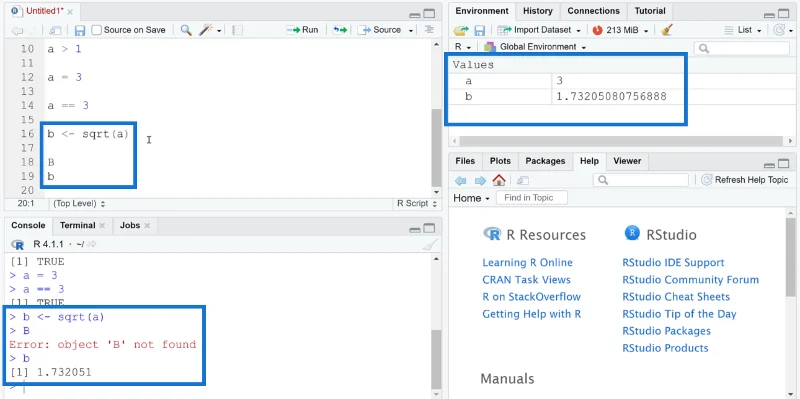This screenshot has width=800, height=399.
Task: Click the Help search field
Action: pos(641,180)
